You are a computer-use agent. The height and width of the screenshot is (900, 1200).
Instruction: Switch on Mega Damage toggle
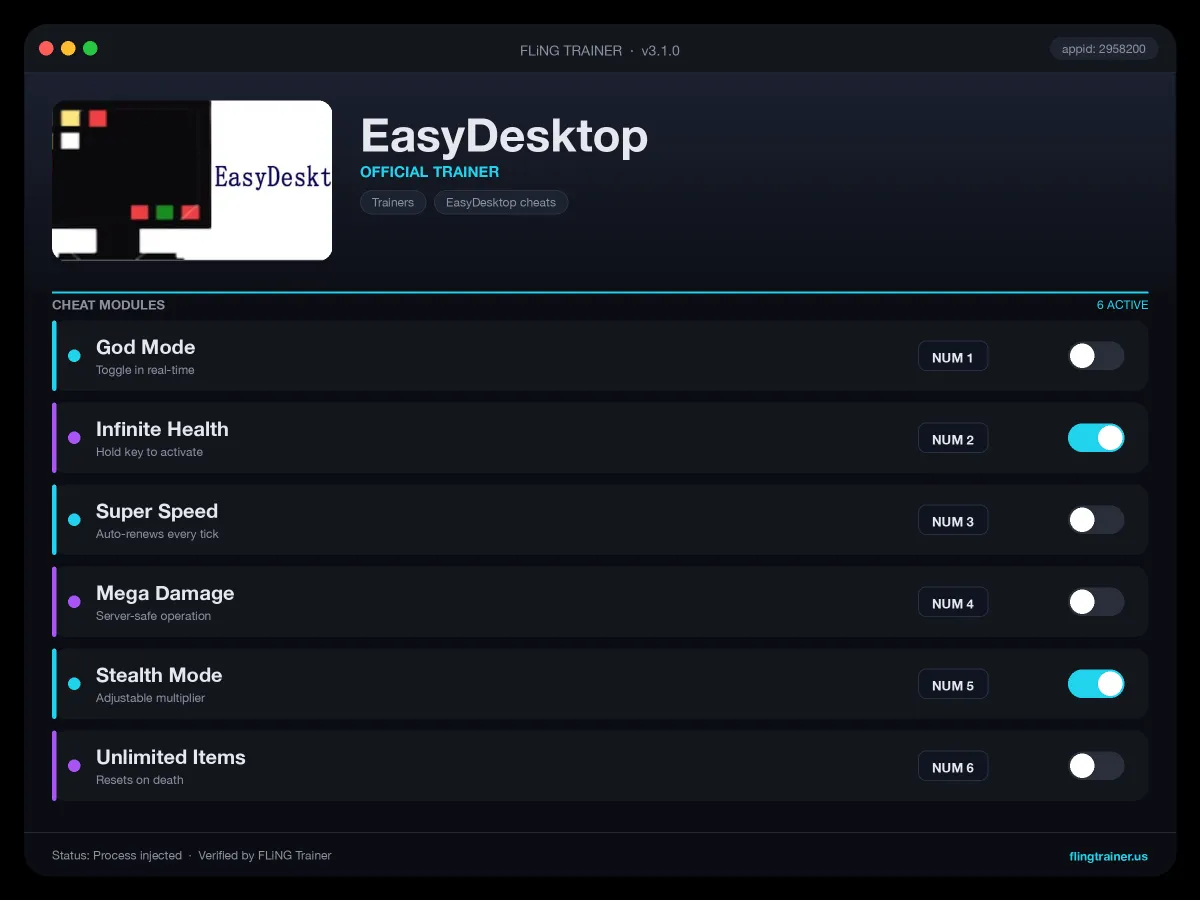[1096, 602]
